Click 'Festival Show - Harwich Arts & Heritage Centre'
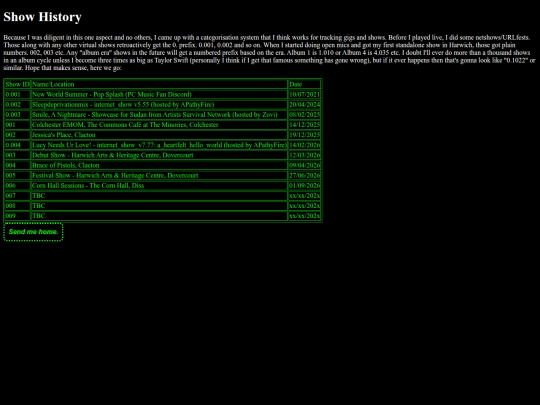540x405 pixels. 159,175
